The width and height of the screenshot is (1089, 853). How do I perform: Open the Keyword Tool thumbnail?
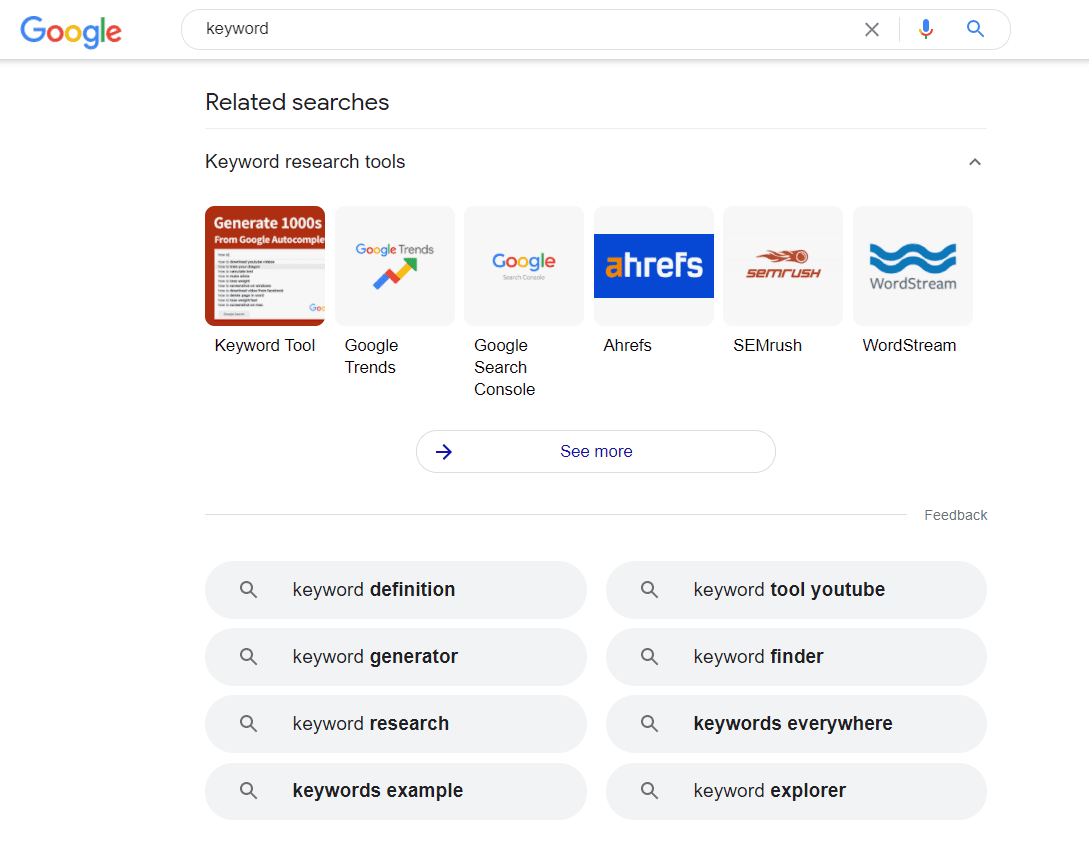point(265,266)
